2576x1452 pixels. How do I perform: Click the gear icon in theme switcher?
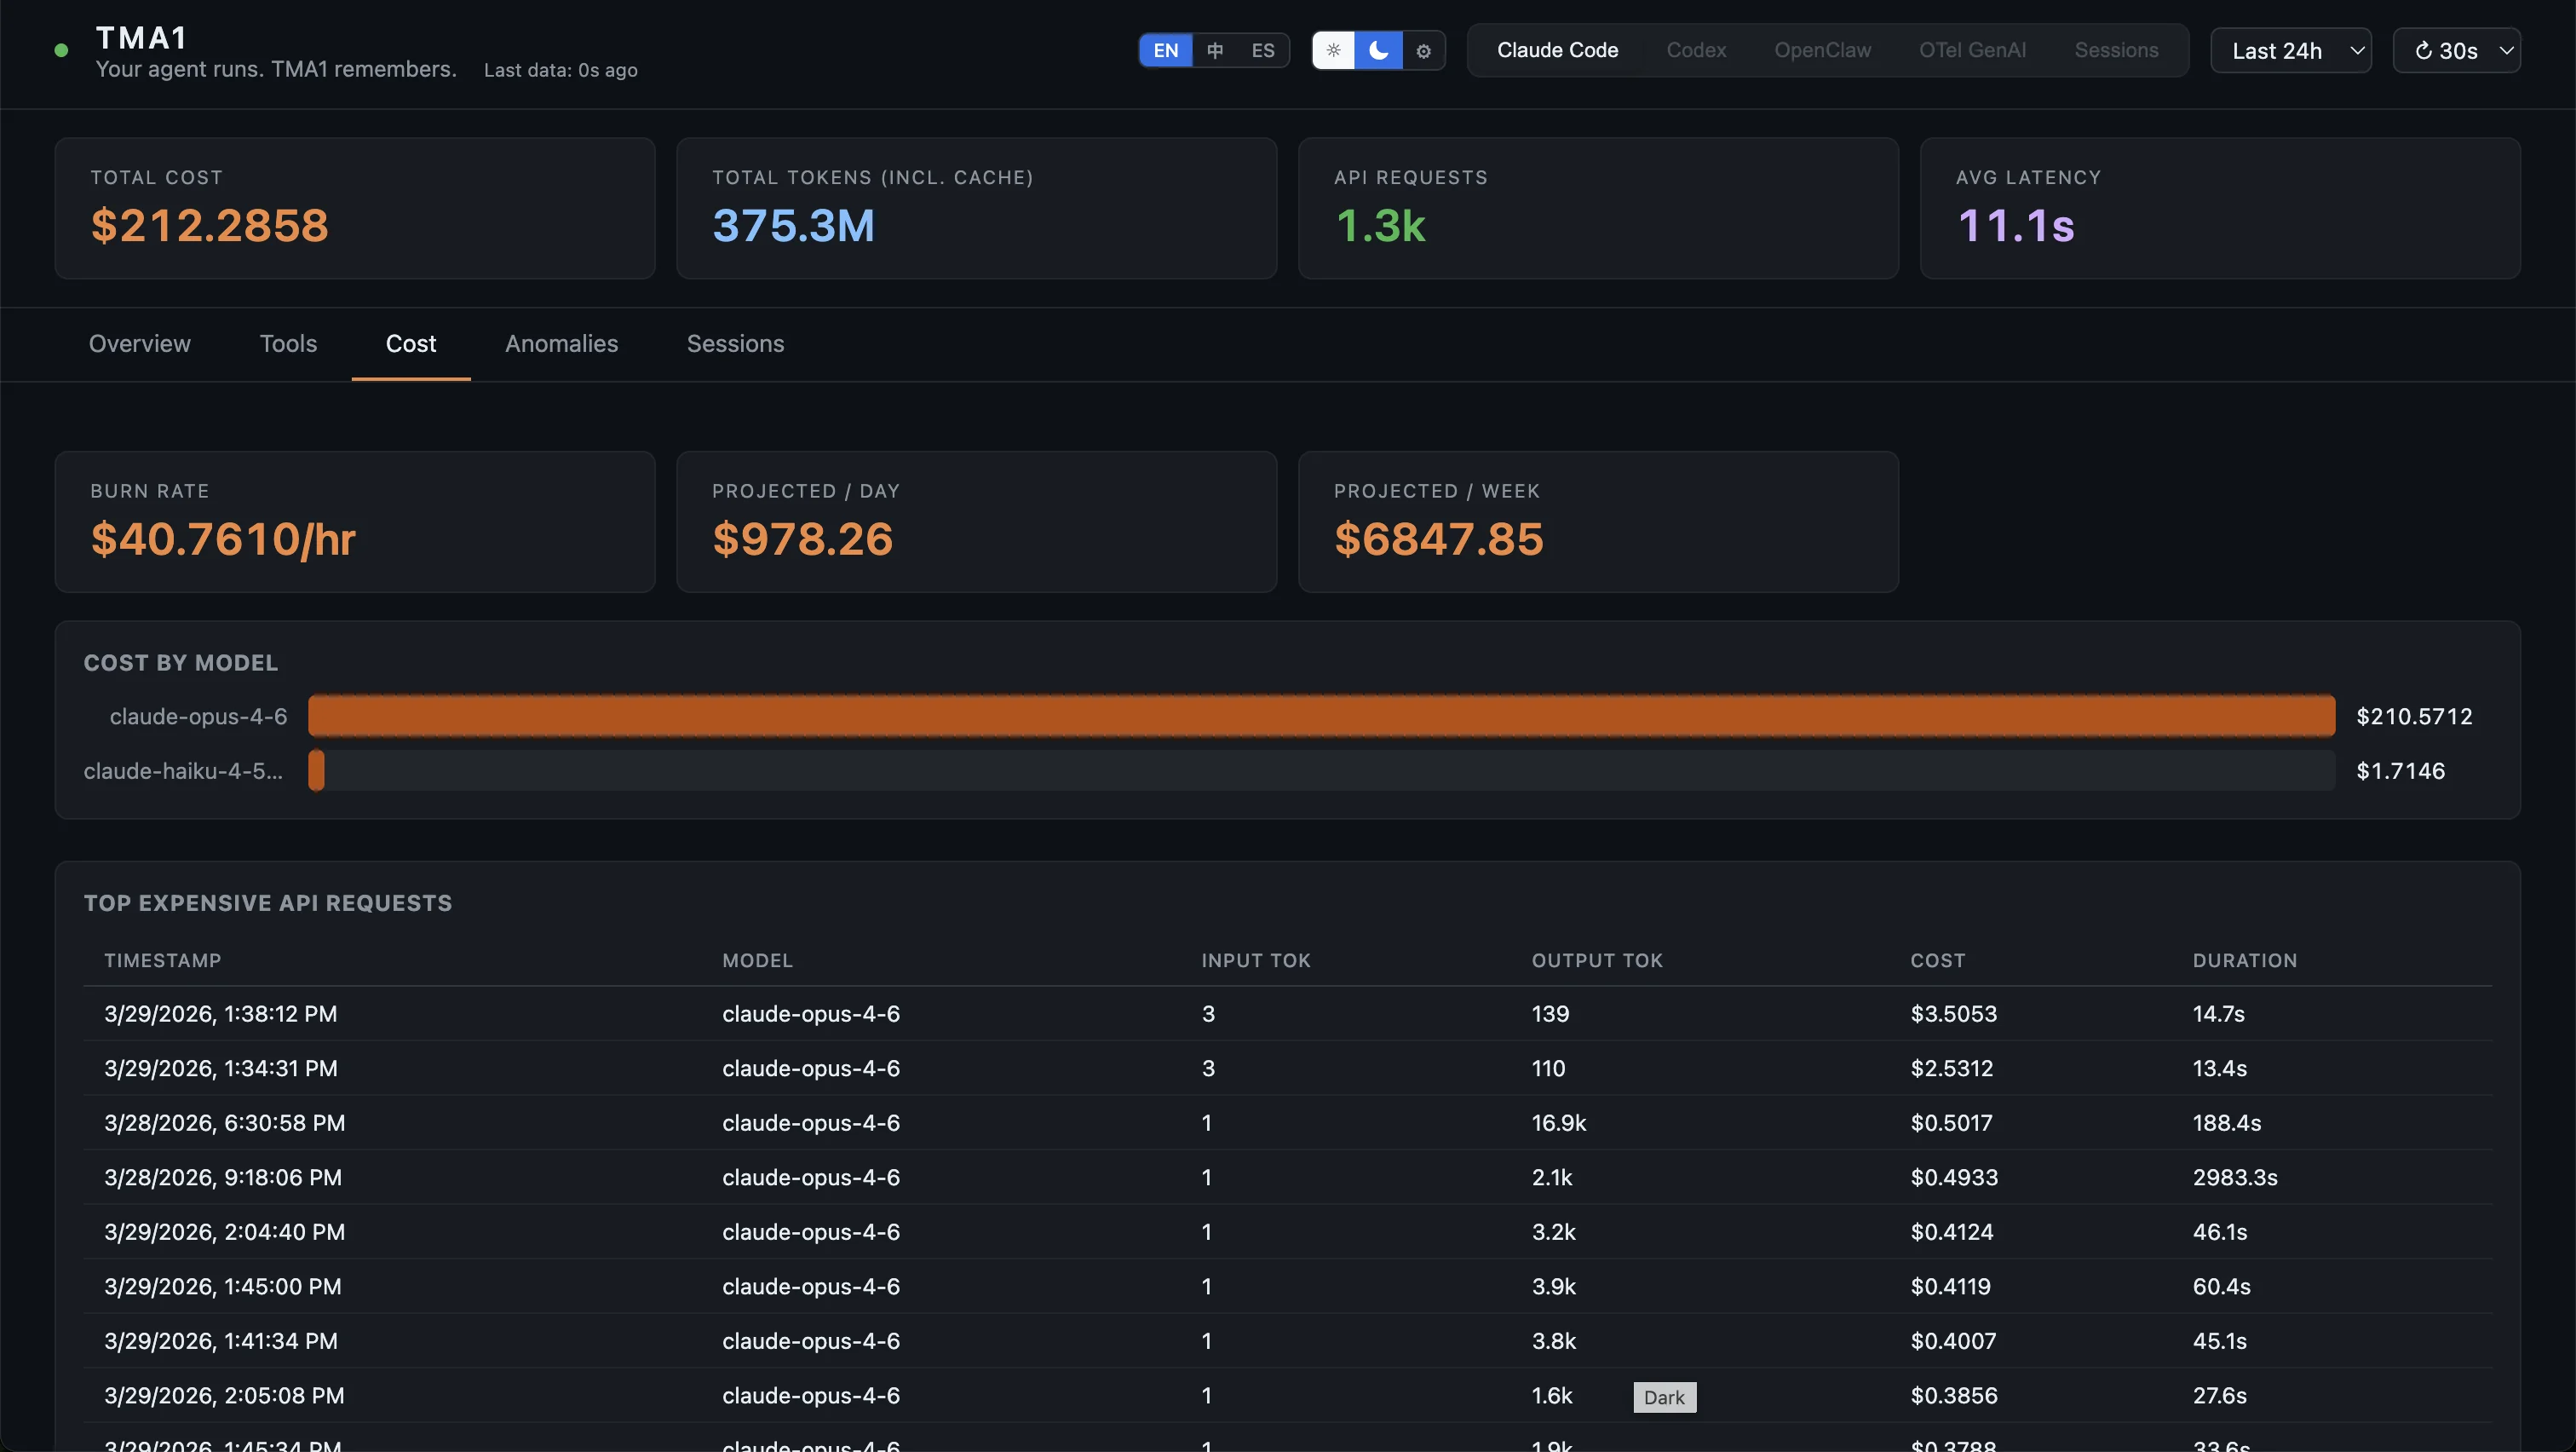pyautogui.click(x=1422, y=50)
